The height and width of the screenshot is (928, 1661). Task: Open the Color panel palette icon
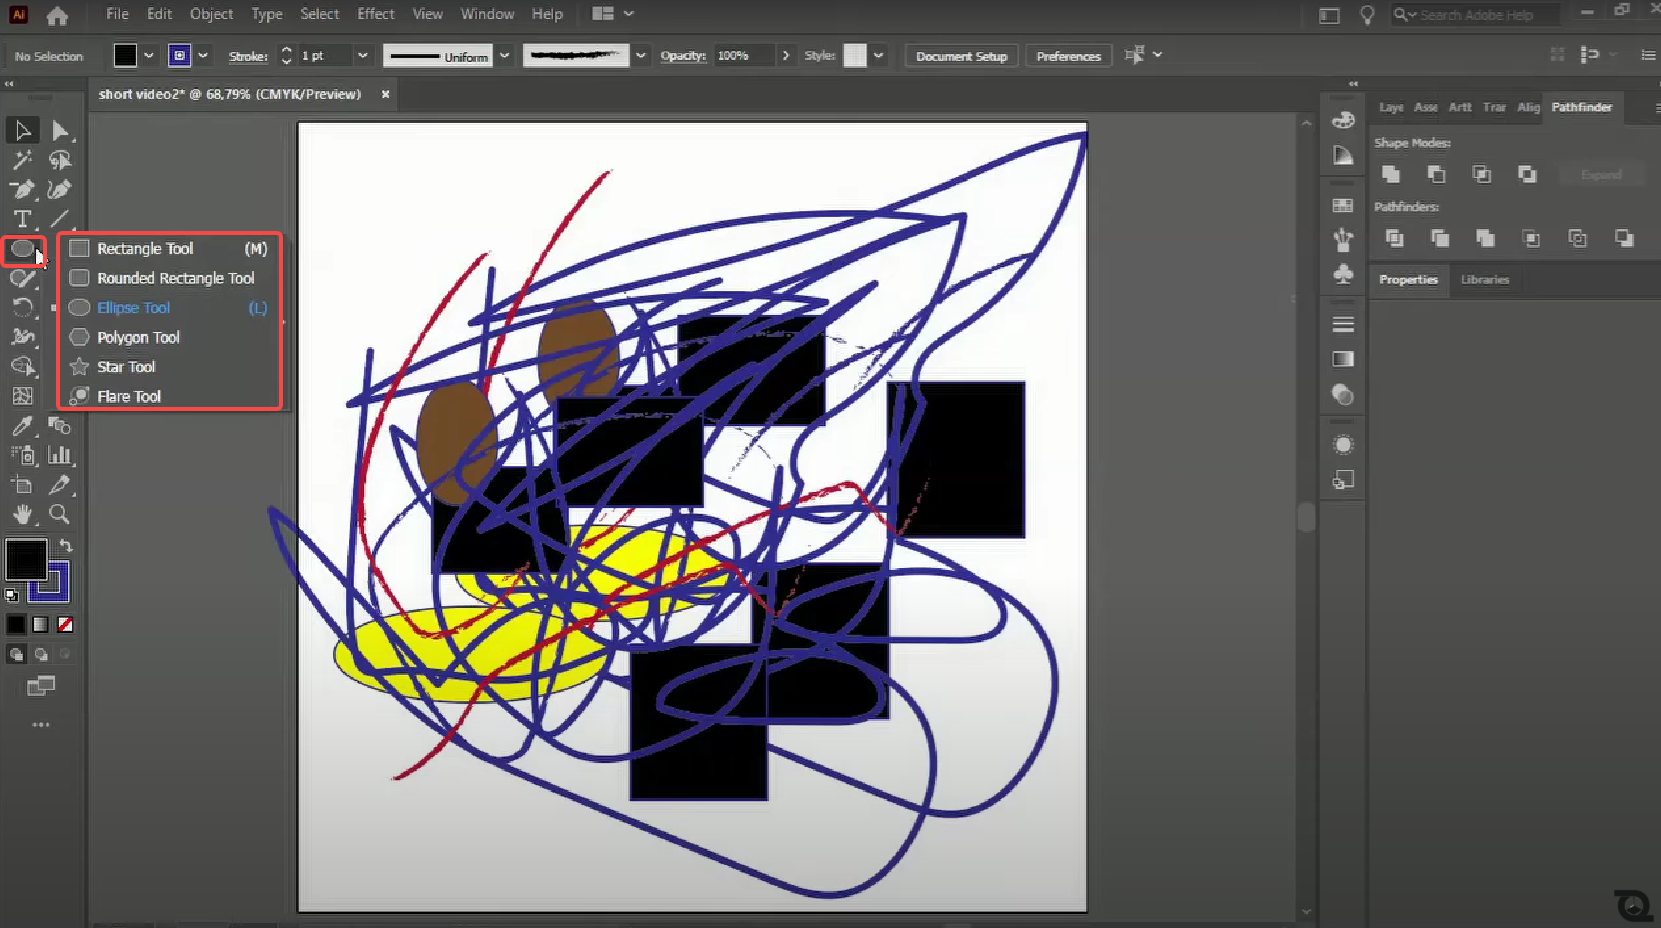pyautogui.click(x=1343, y=120)
